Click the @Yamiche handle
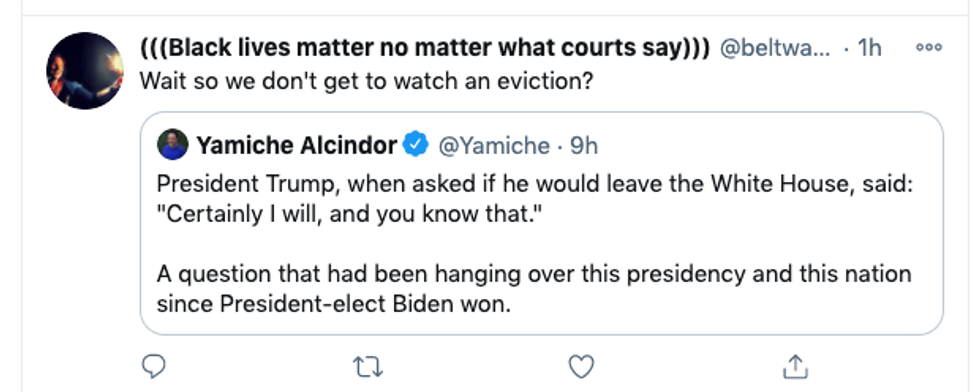This screenshot has width=980, height=392. (x=494, y=146)
